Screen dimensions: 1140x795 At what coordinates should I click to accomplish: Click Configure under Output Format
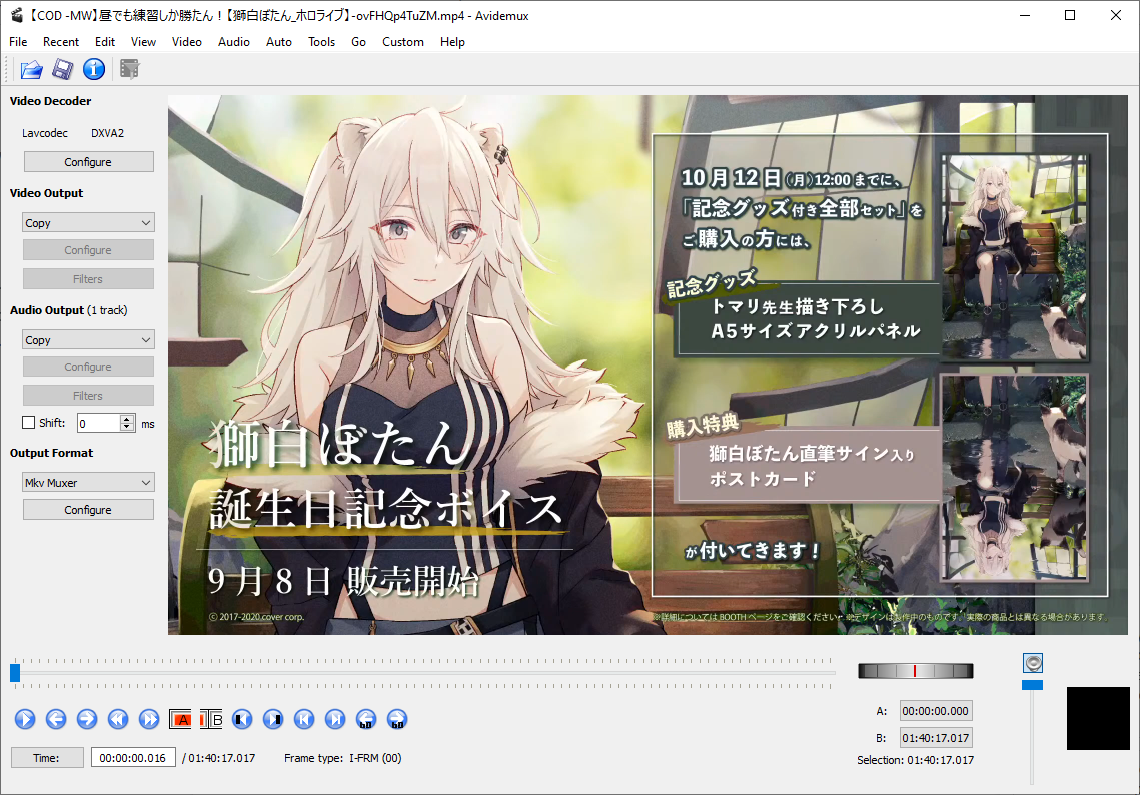pos(88,510)
